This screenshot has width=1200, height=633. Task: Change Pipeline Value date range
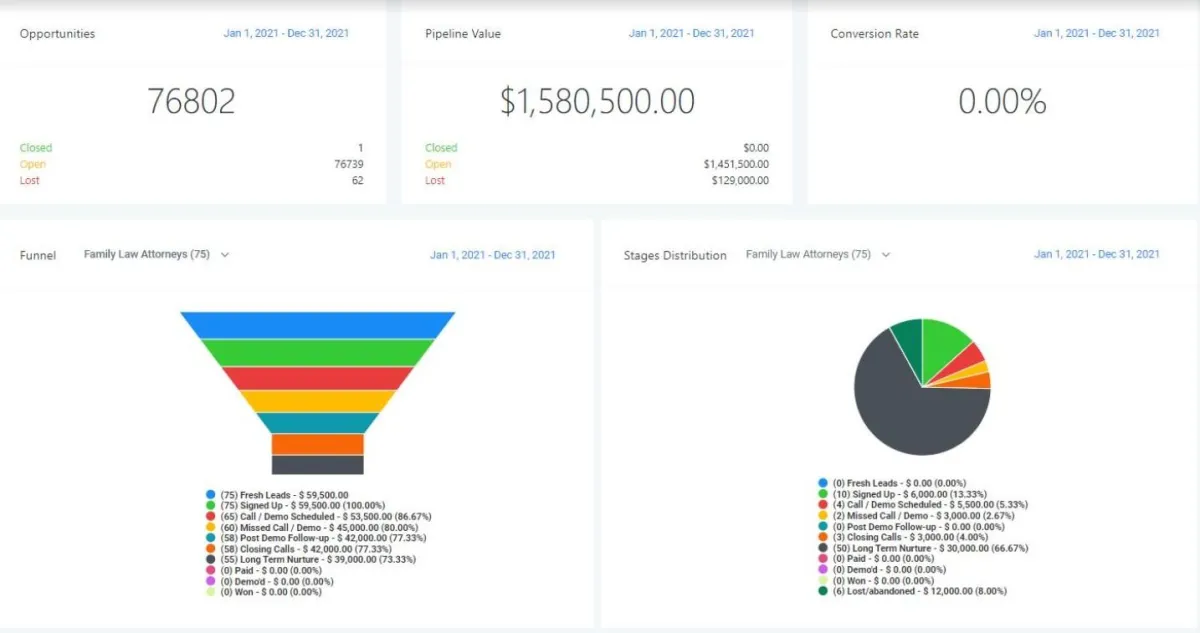click(x=691, y=33)
